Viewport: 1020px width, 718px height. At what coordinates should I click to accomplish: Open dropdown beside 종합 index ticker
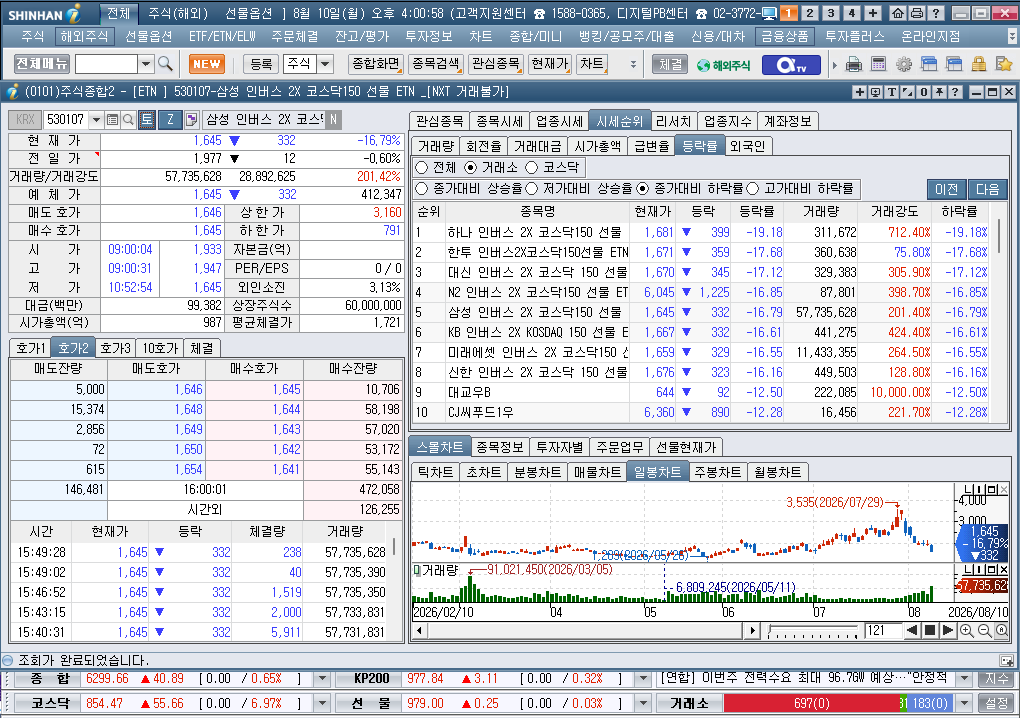[321, 679]
